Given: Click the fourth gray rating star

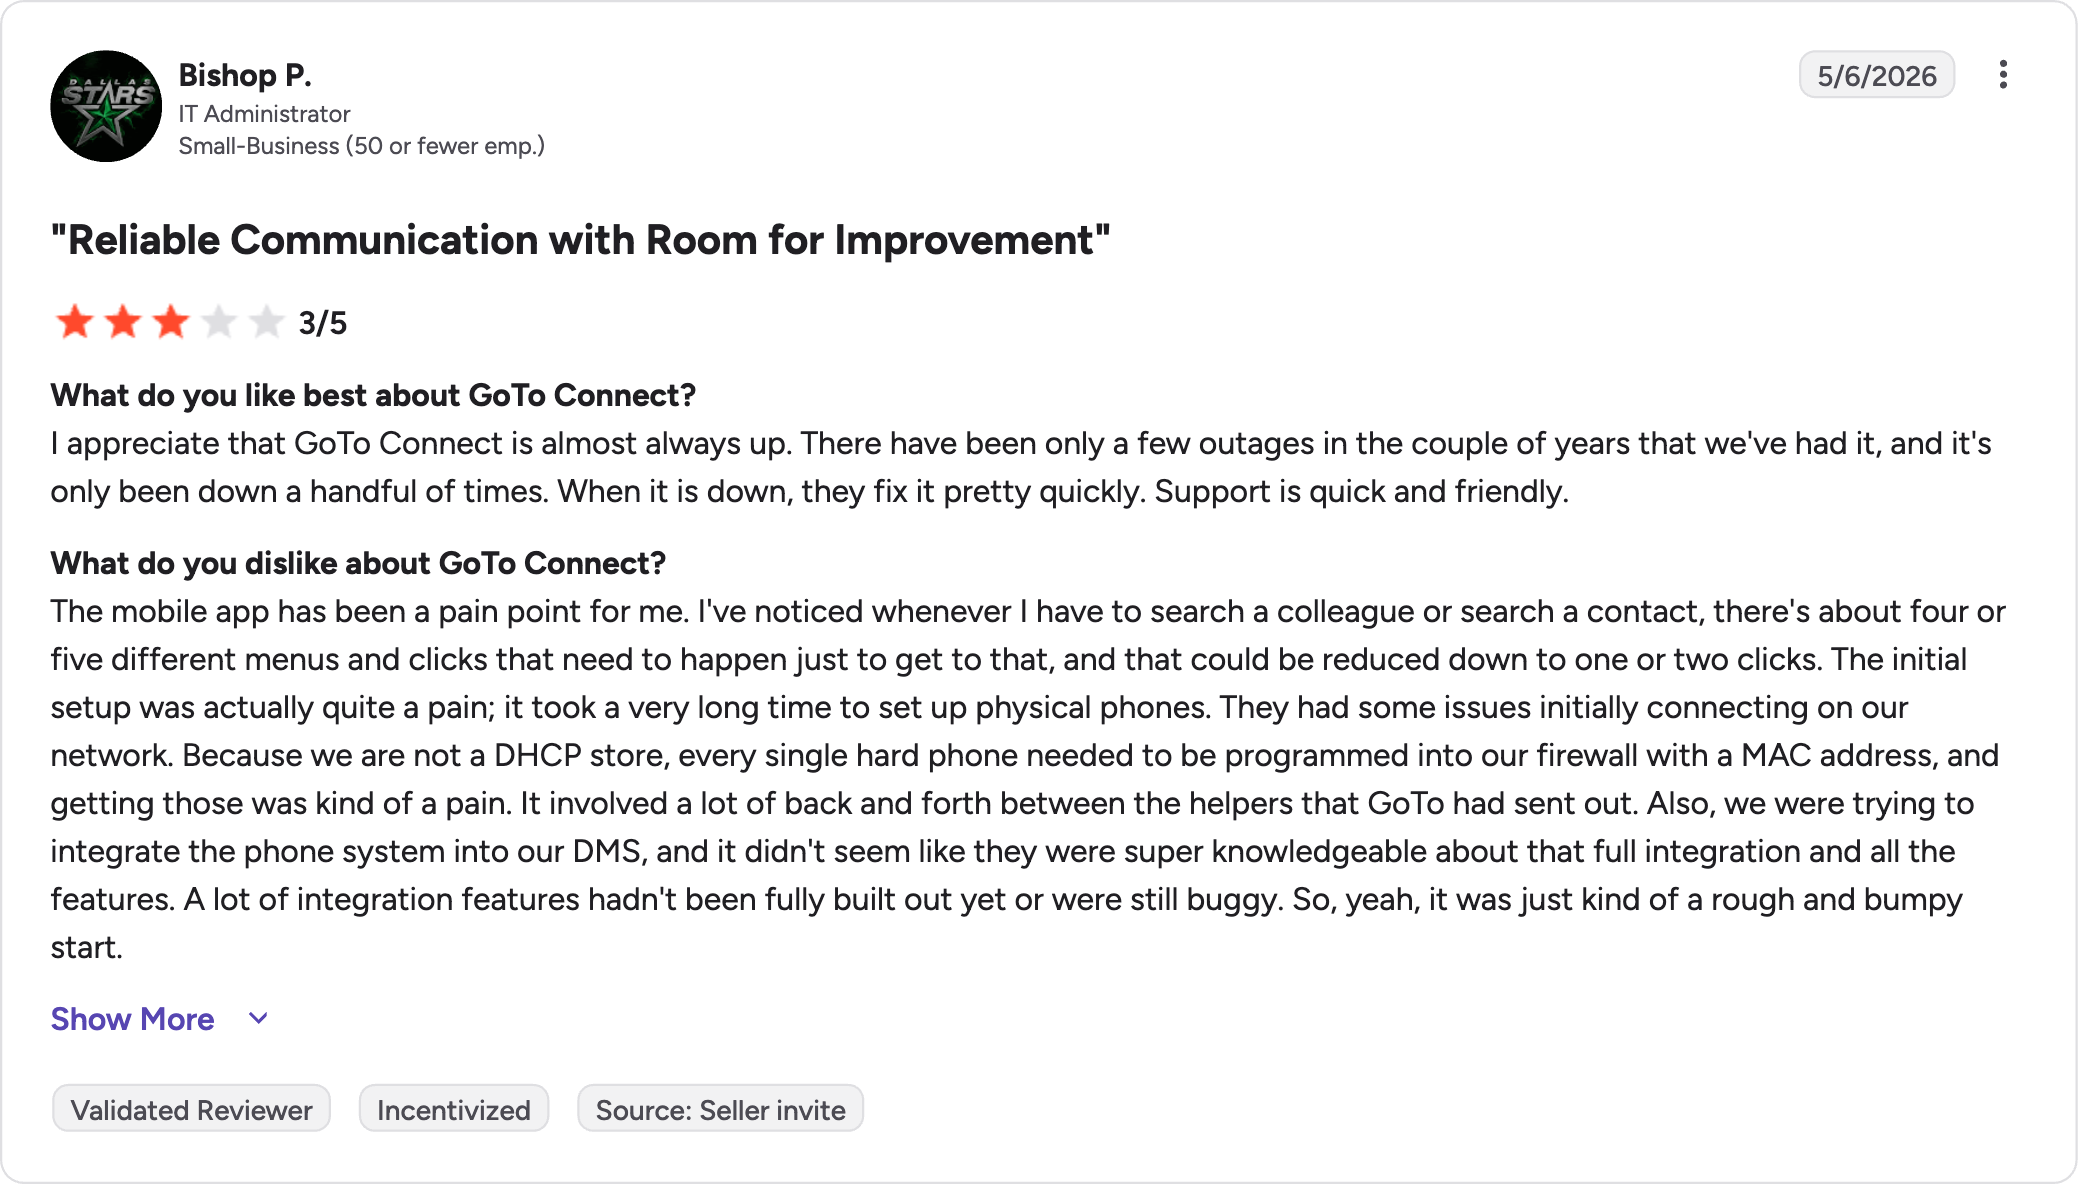Looking at the screenshot, I should pos(219,322).
